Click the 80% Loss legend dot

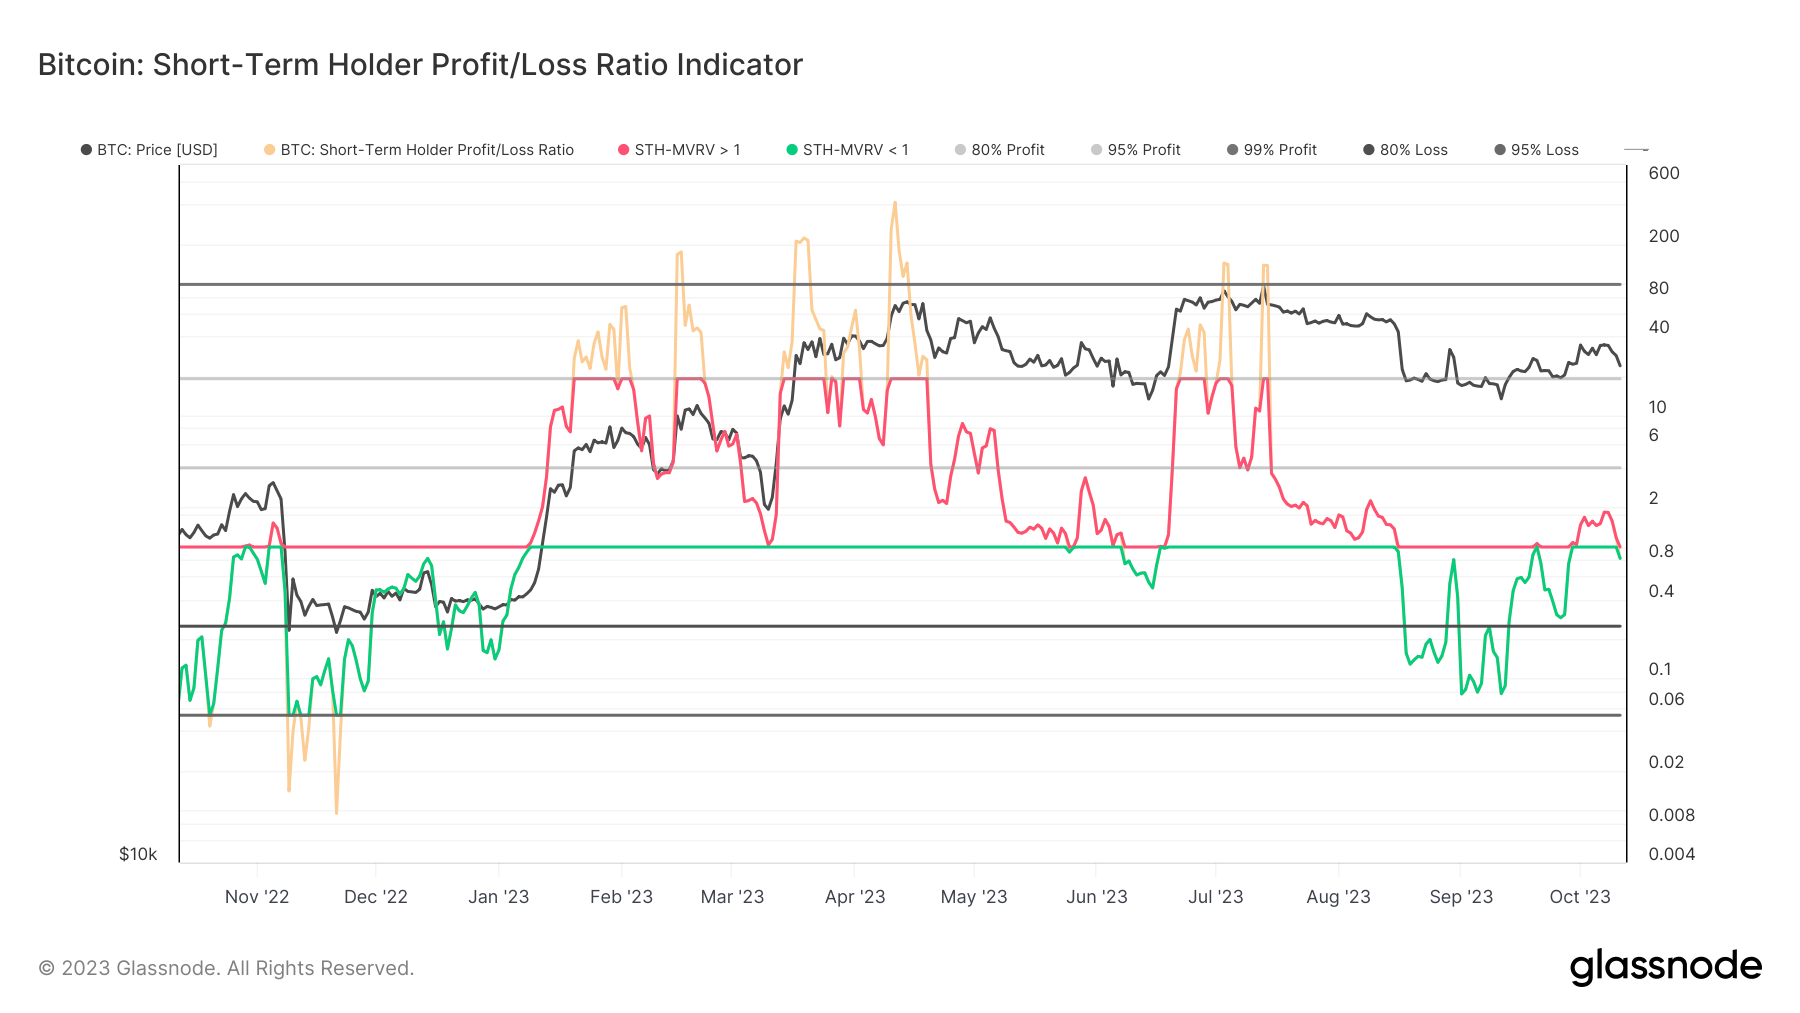click(1369, 149)
